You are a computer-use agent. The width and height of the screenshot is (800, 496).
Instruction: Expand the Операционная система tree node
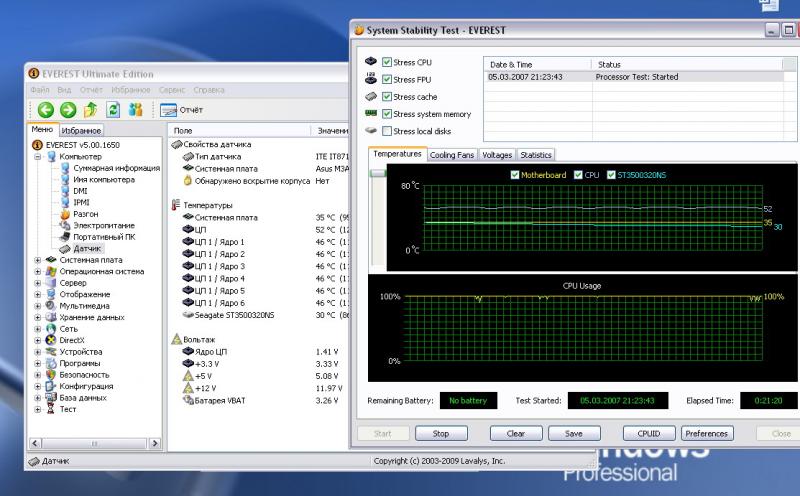[x=37, y=271]
